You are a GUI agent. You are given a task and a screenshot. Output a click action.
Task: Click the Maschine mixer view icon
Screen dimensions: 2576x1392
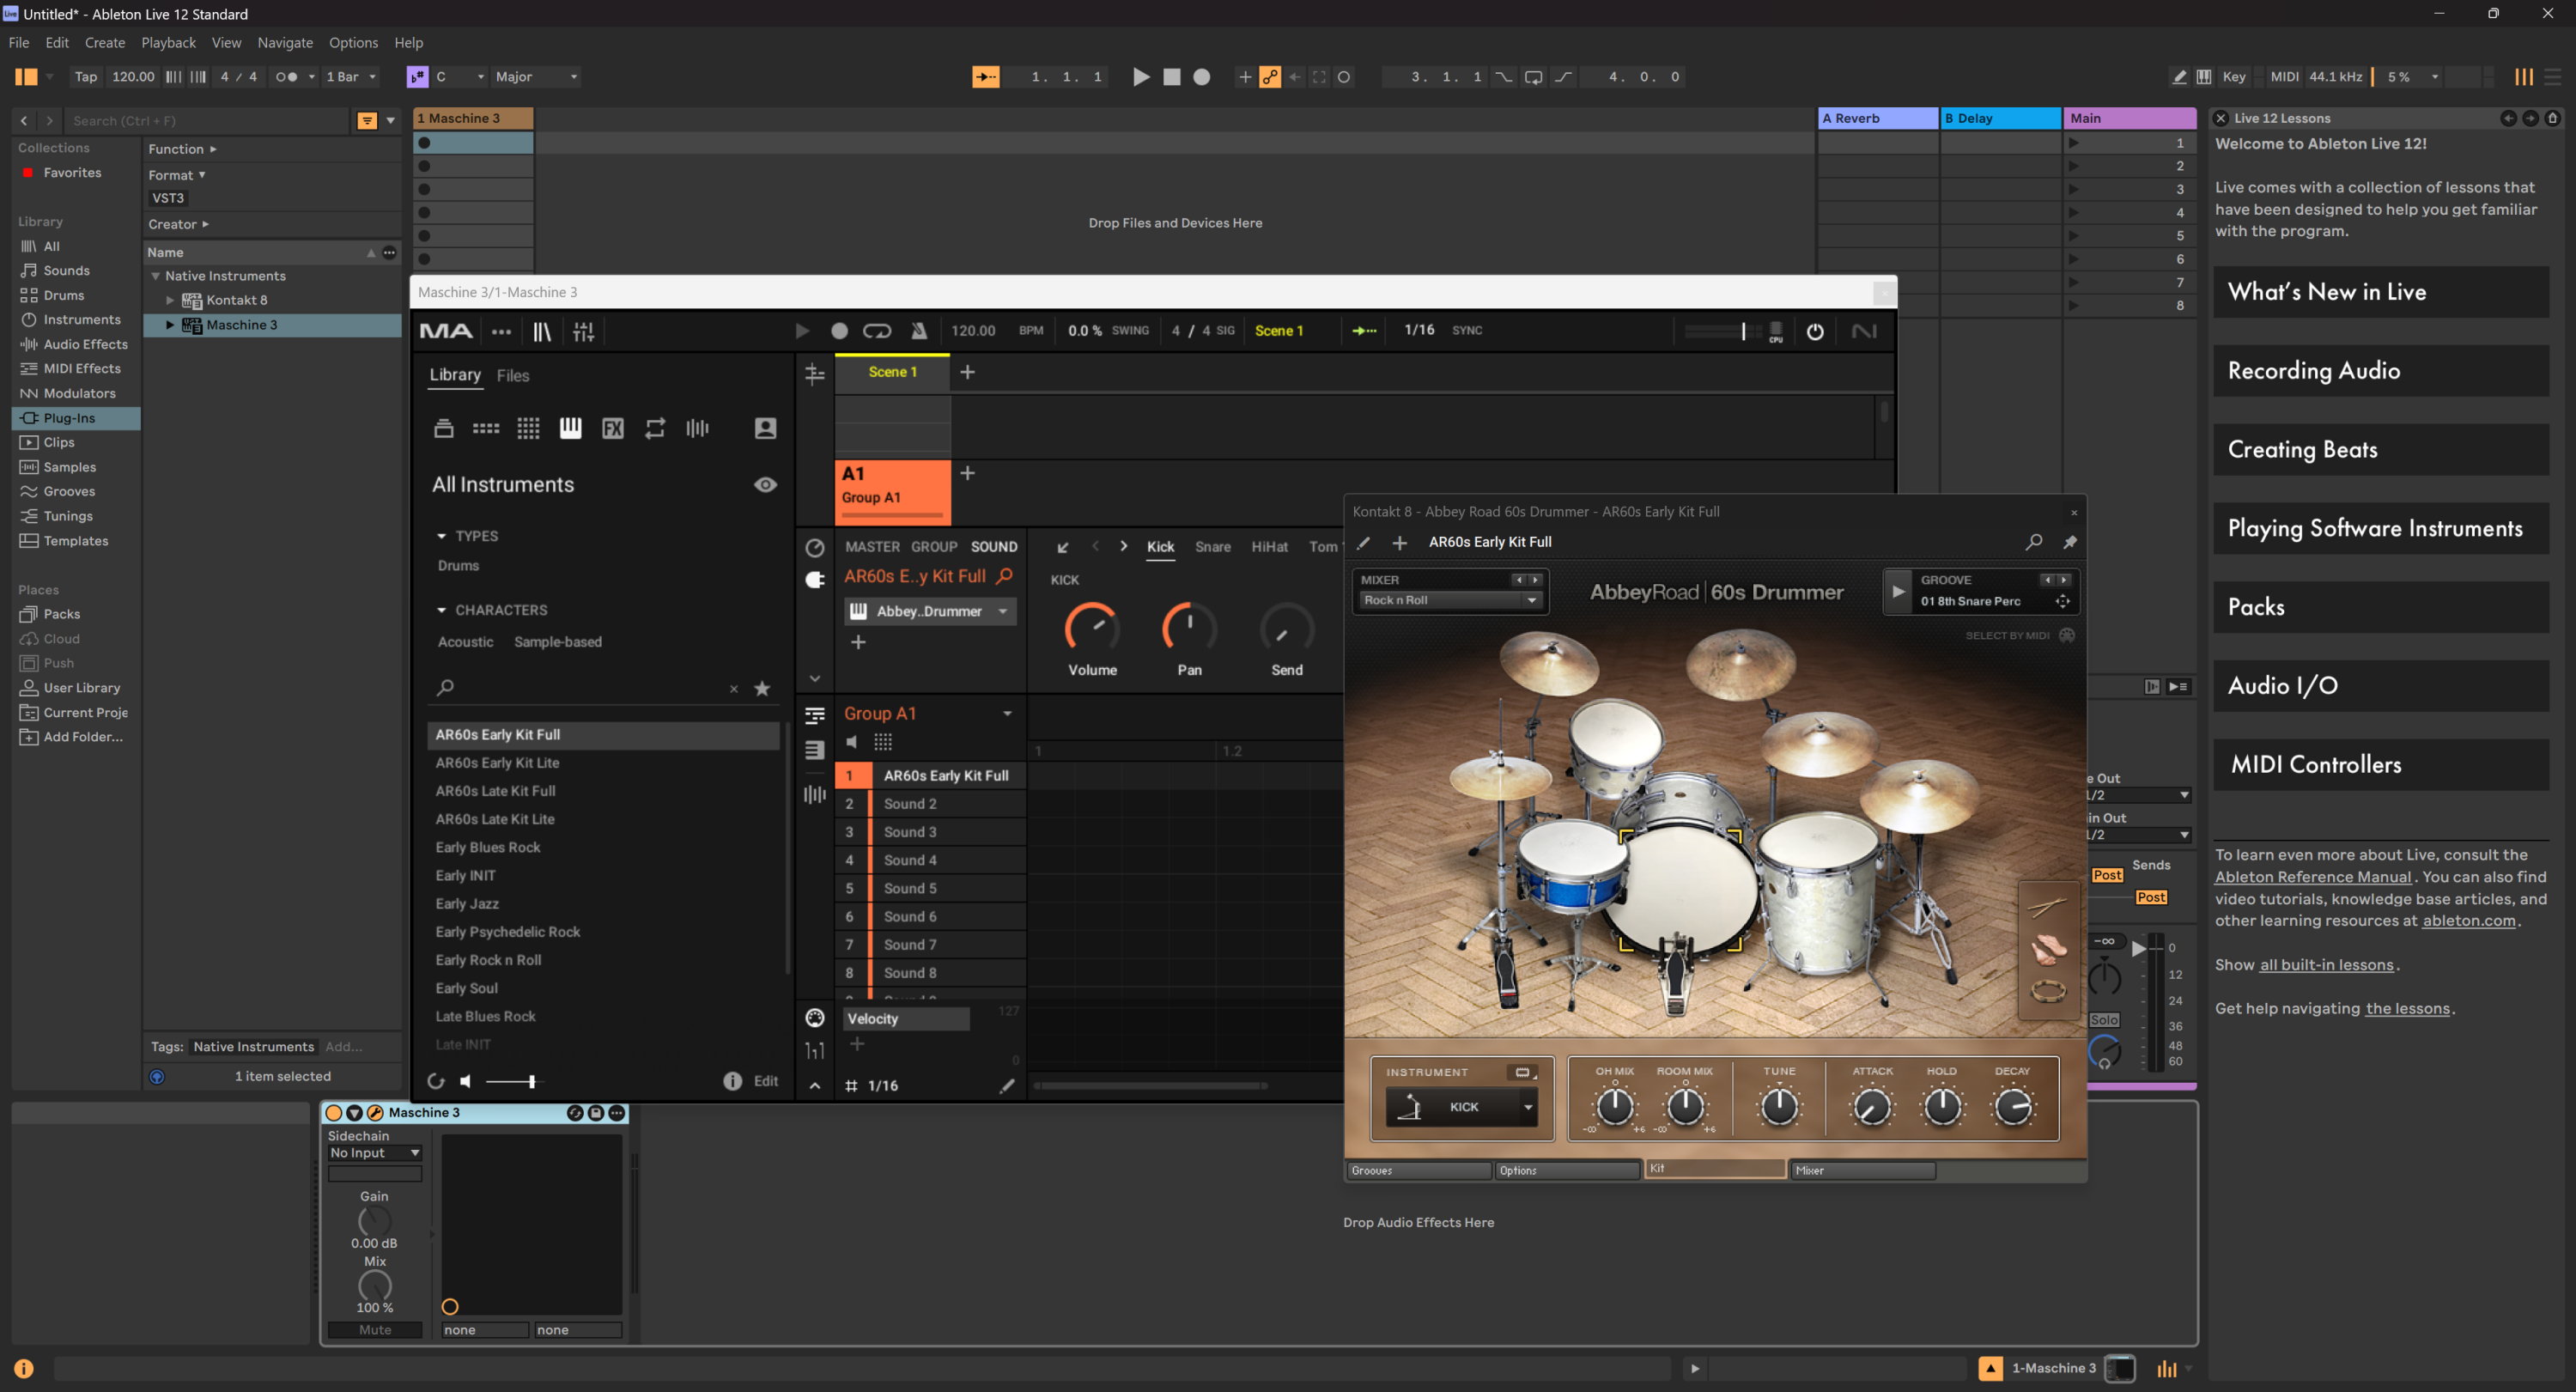pyautogui.click(x=584, y=331)
